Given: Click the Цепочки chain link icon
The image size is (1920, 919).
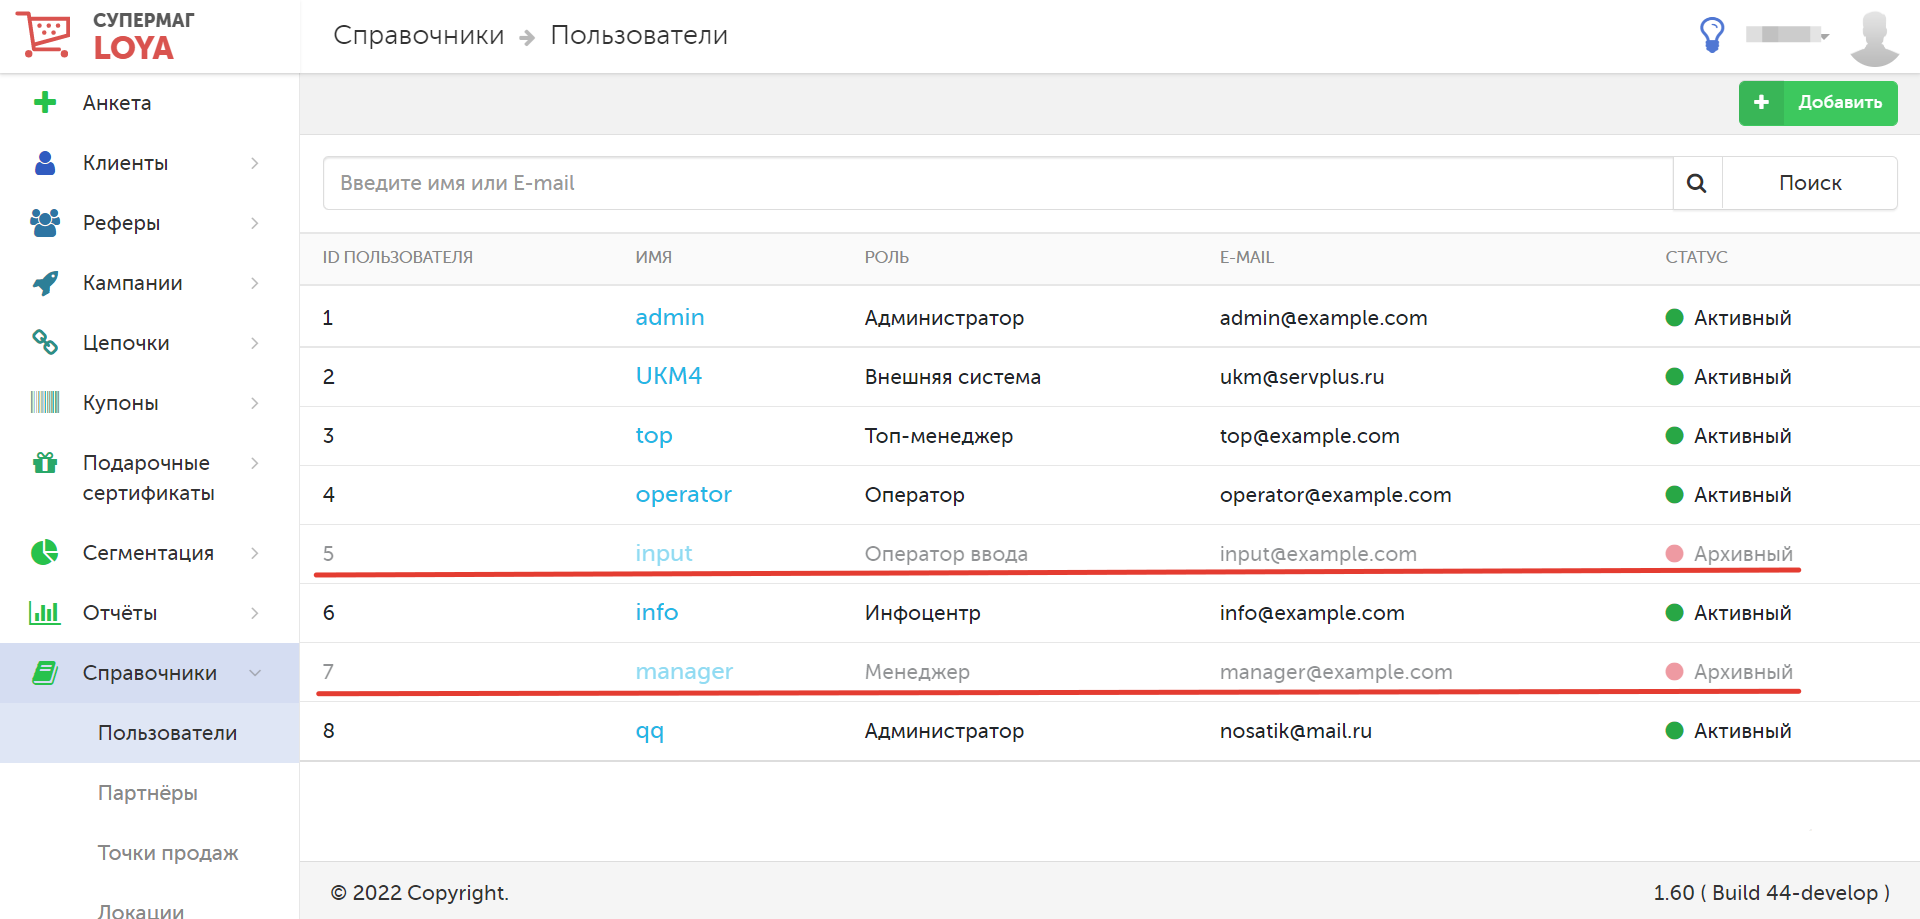Looking at the screenshot, I should click(x=45, y=342).
